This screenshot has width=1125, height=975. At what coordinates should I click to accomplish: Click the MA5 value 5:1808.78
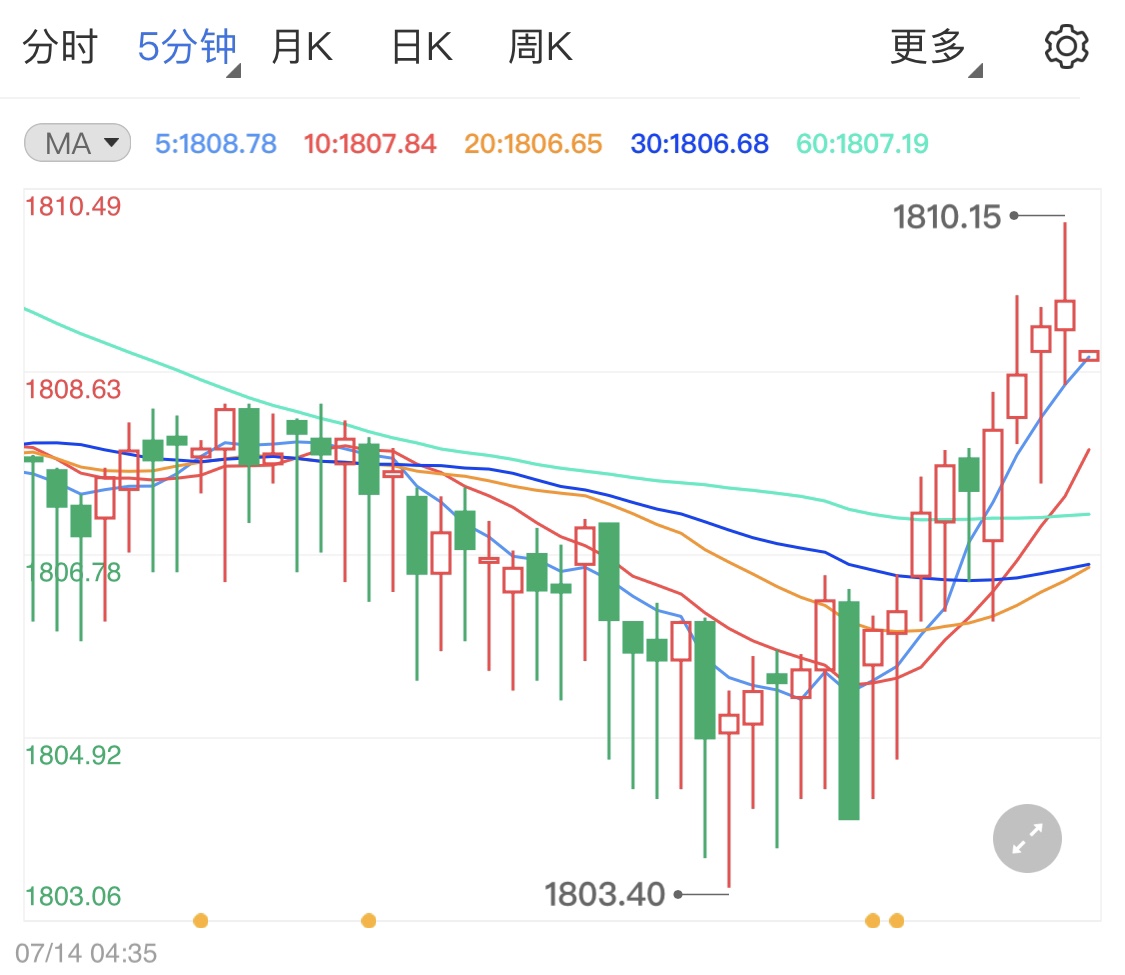(216, 143)
